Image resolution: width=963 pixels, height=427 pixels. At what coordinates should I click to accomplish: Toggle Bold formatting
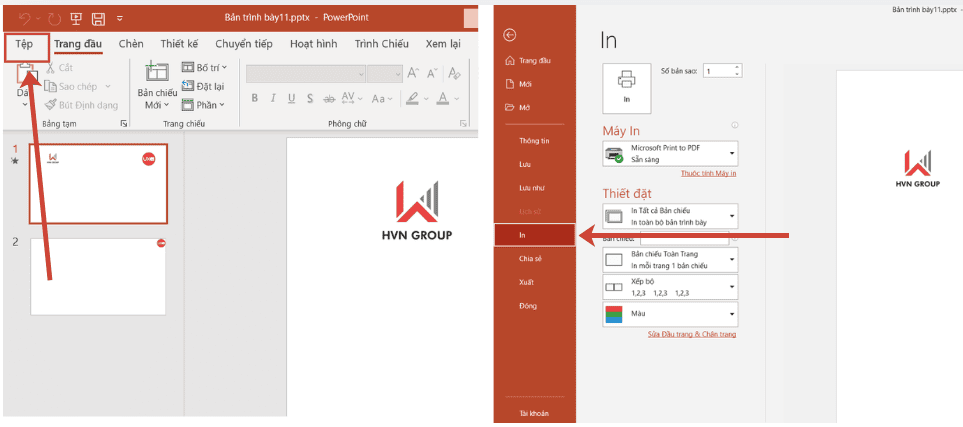[x=255, y=98]
